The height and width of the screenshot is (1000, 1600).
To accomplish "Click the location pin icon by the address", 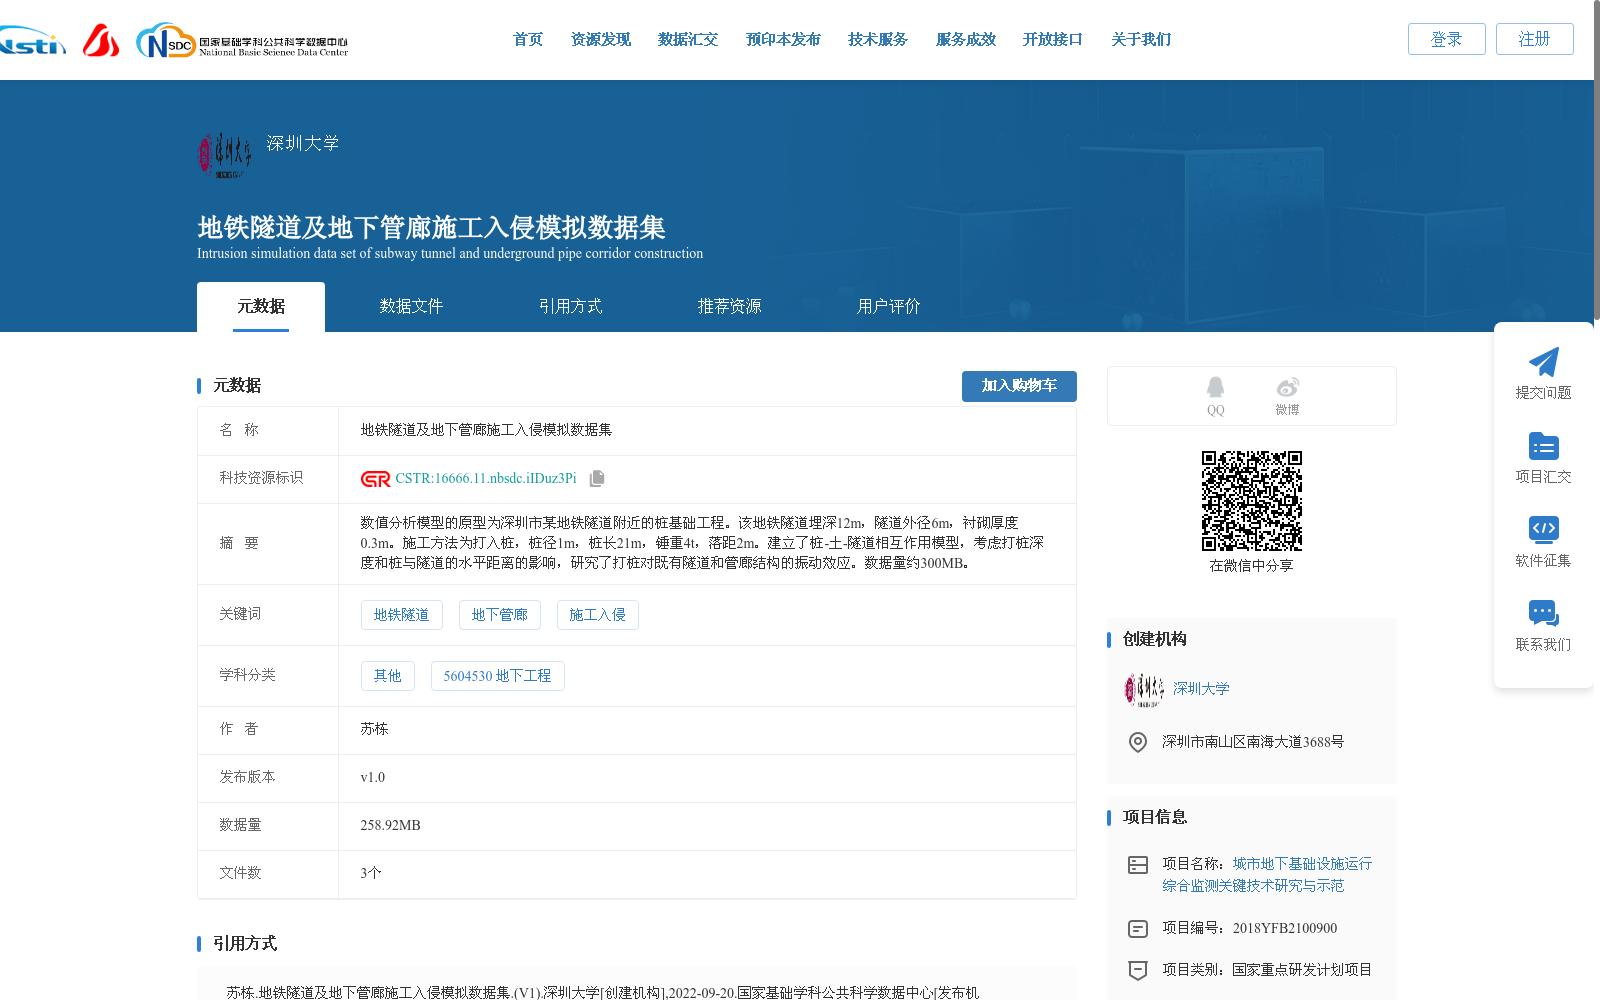I will [x=1138, y=742].
